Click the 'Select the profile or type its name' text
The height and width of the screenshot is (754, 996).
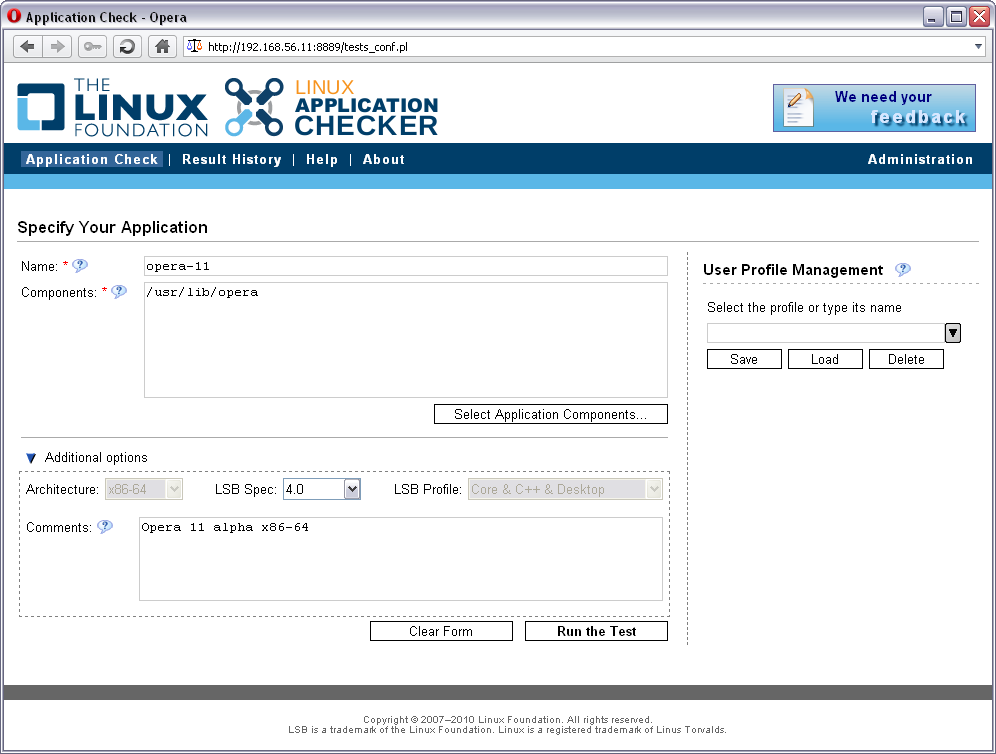pos(804,307)
